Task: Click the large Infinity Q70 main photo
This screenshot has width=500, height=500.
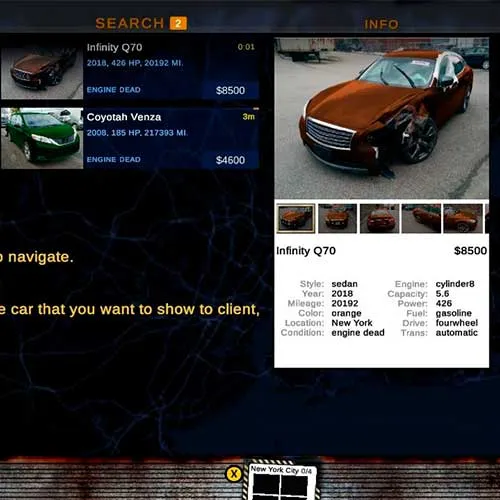Action: pyautogui.click(x=381, y=118)
